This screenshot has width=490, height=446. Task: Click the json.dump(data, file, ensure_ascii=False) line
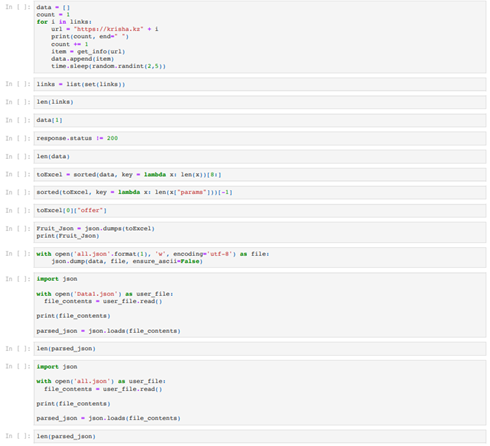pos(127,261)
